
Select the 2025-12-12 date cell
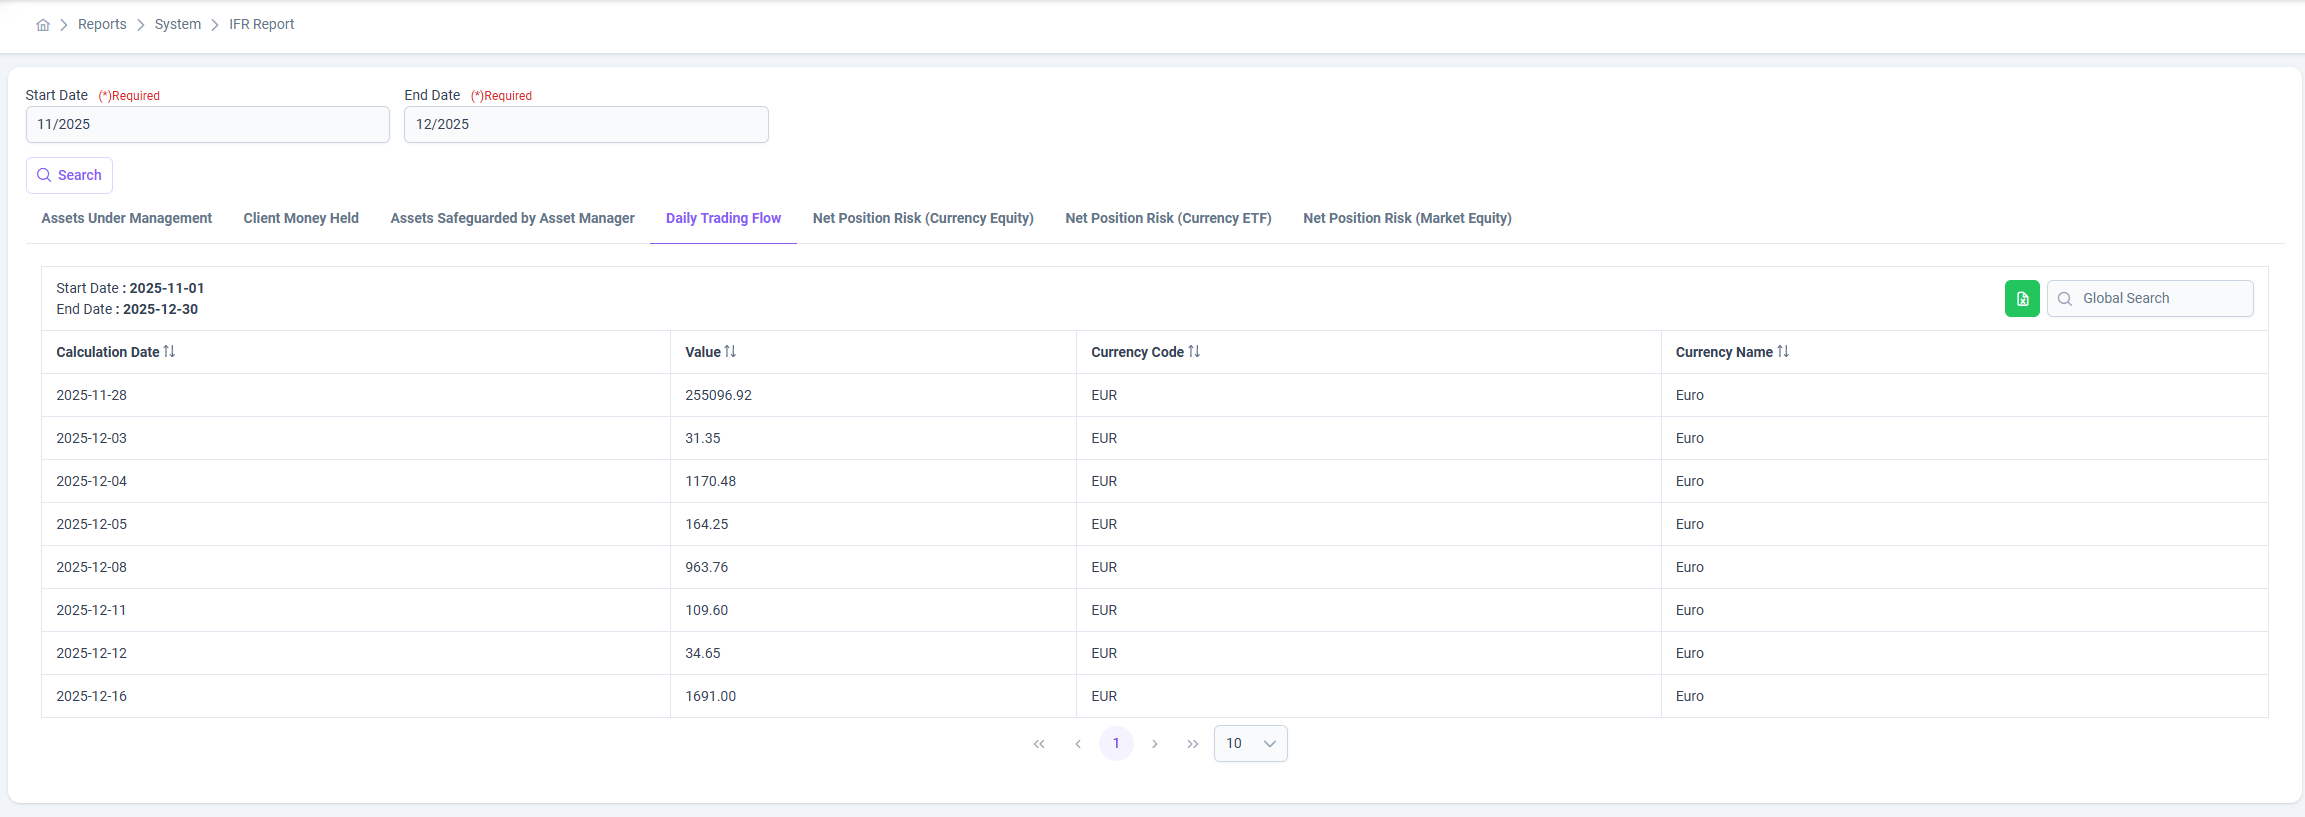click(356, 653)
